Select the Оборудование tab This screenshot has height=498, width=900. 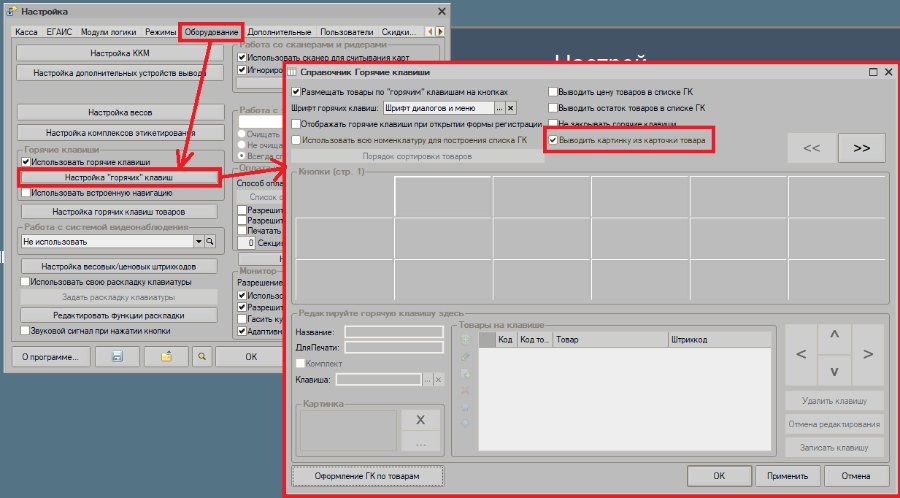[211, 32]
